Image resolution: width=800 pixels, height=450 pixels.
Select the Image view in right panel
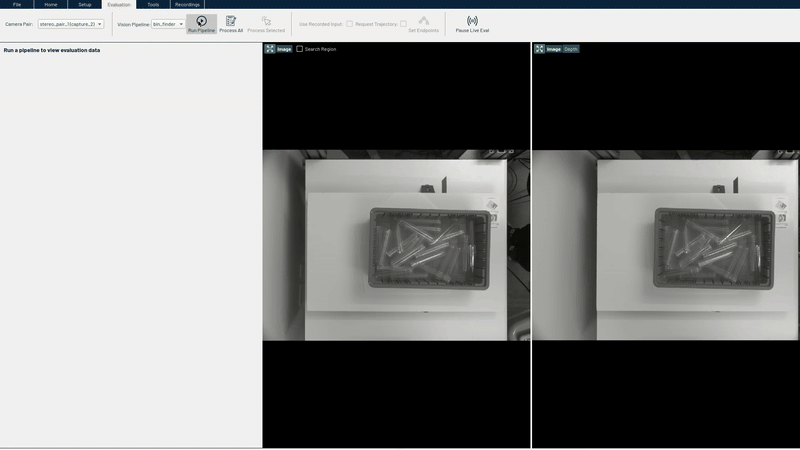553,48
